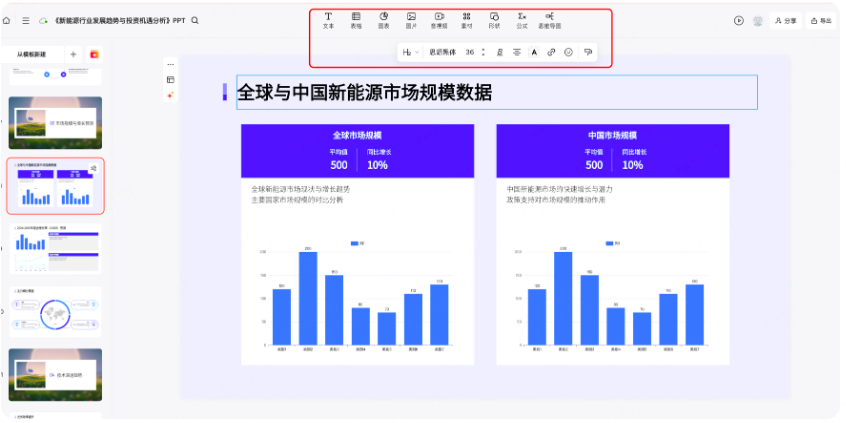Screen dimensions: 846x423
Task: Click the Share (分享) button
Action: tap(786, 21)
